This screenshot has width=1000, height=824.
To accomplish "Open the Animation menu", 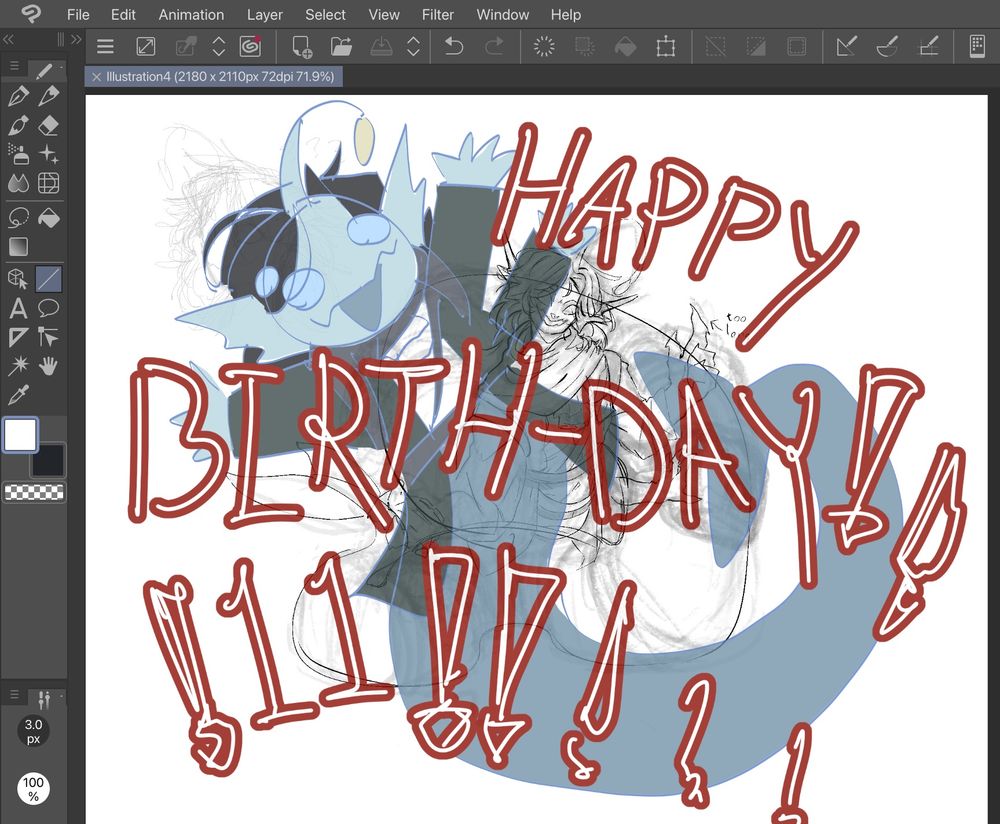I will [191, 15].
